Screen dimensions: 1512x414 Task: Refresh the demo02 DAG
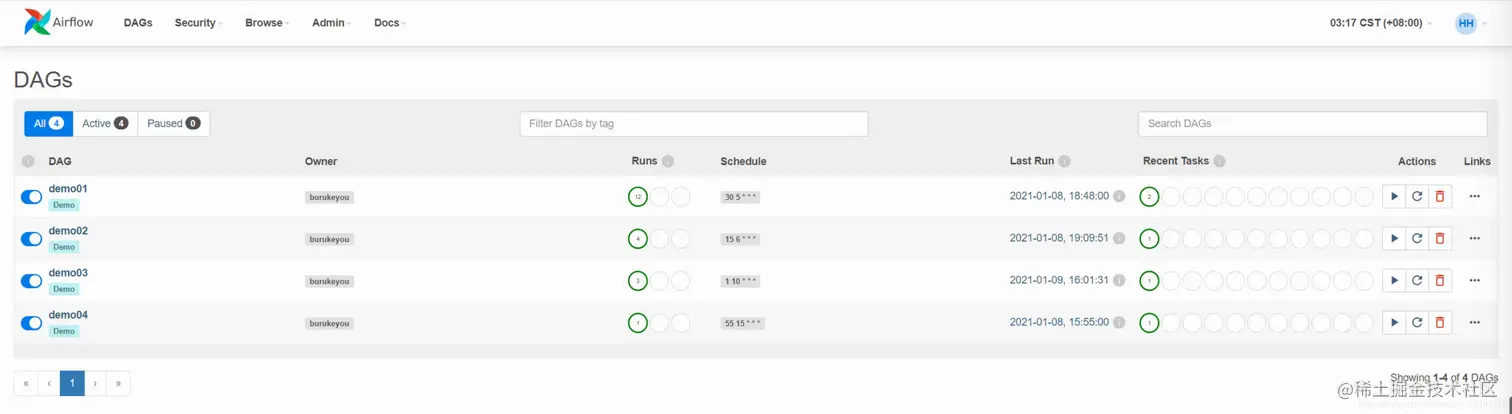(x=1417, y=238)
